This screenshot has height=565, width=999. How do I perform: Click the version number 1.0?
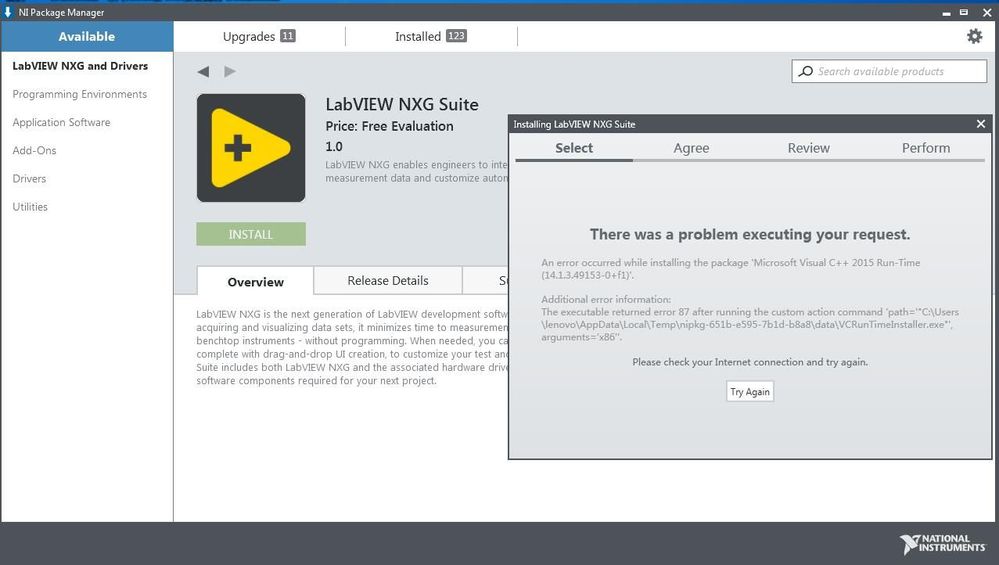(334, 147)
